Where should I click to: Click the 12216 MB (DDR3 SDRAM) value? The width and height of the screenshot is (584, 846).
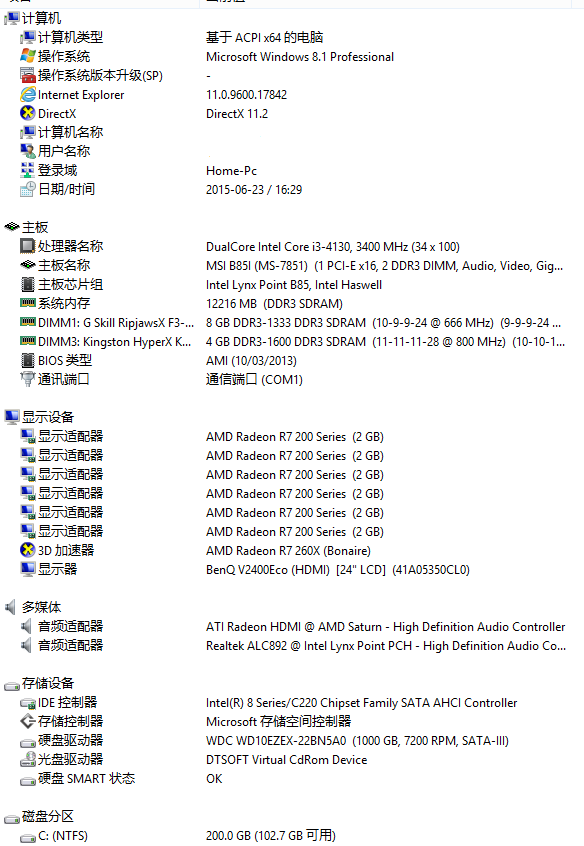(274, 304)
